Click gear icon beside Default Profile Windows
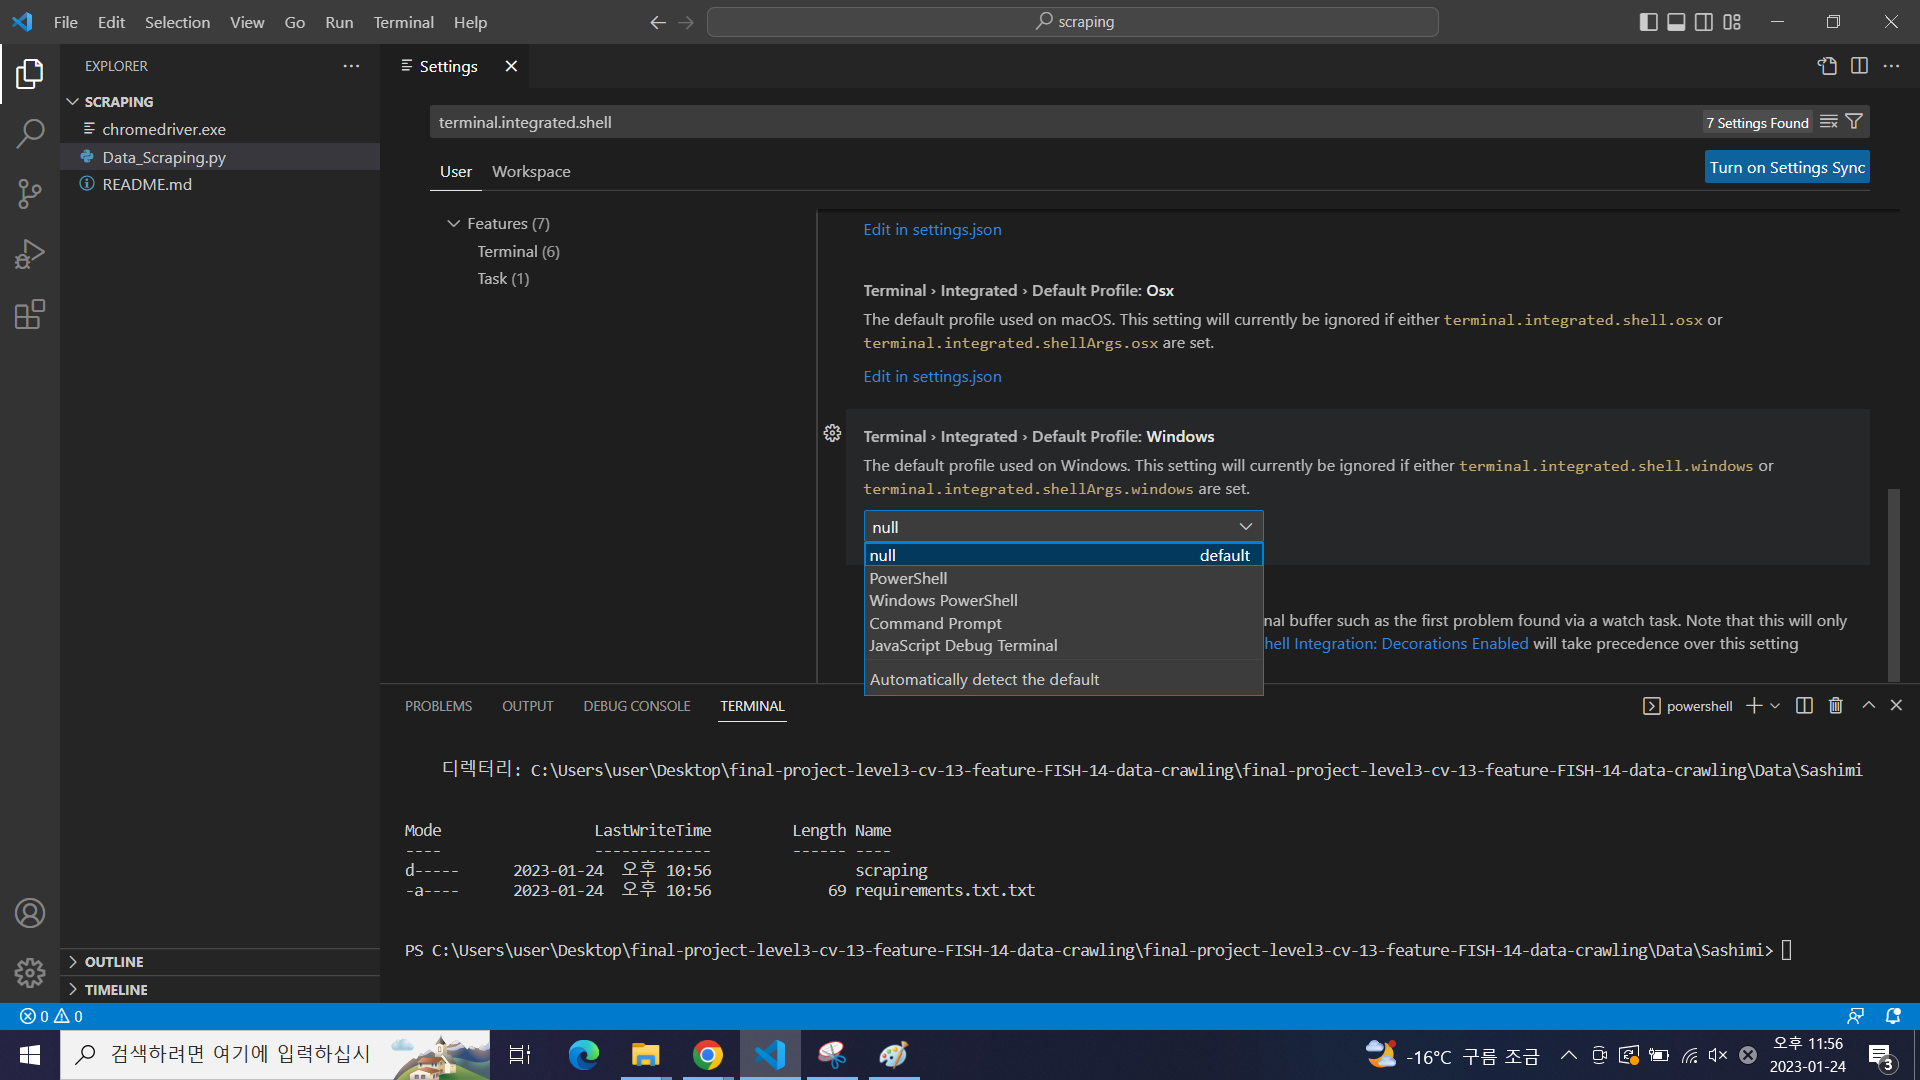 832,433
